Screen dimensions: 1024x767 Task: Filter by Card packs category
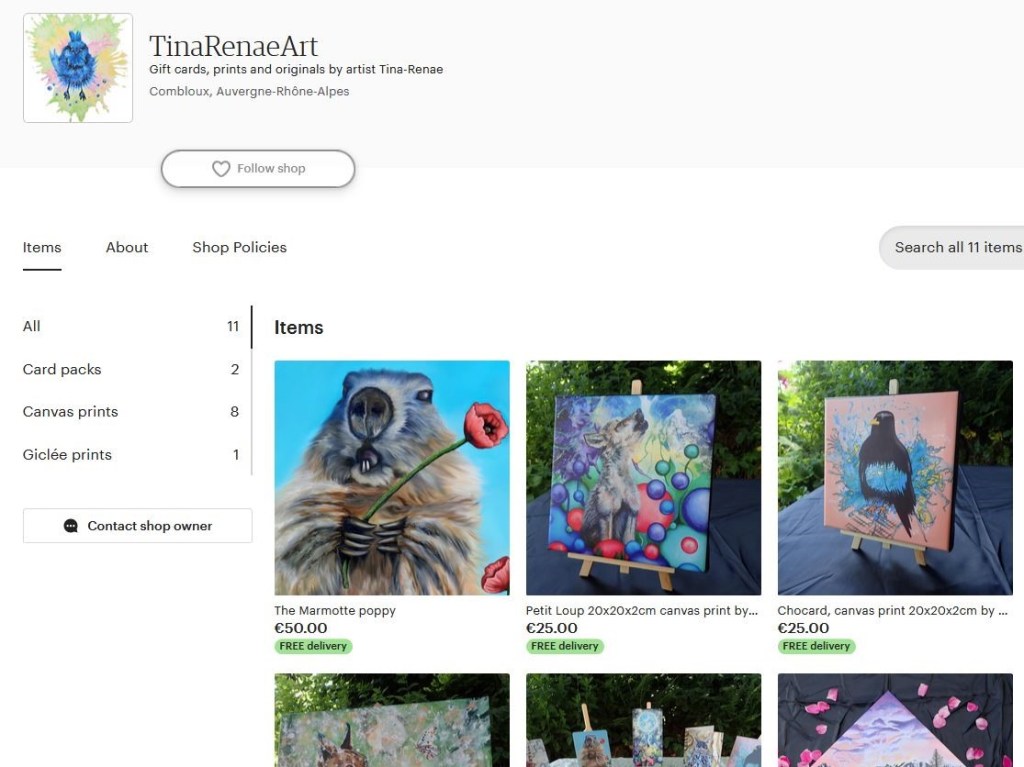pyautogui.click(x=131, y=369)
